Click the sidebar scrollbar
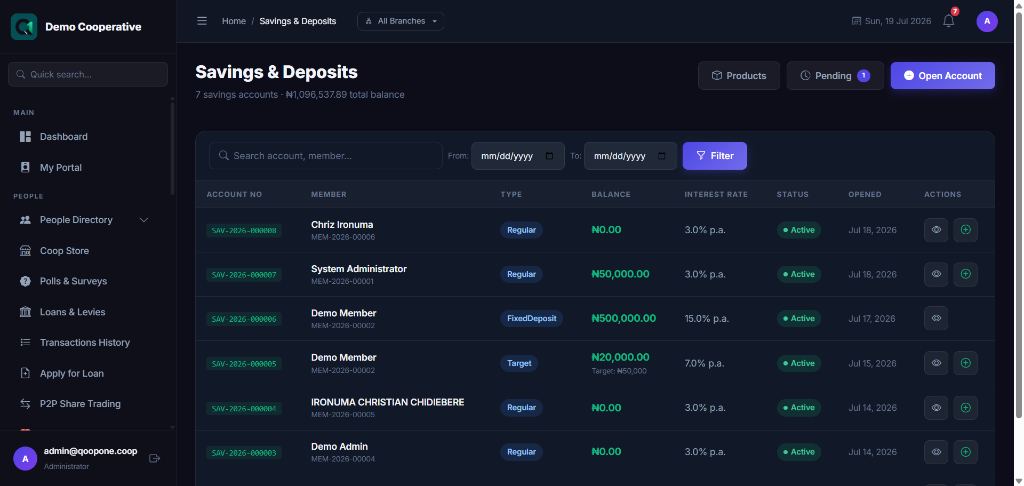Image resolution: width=1024 pixels, height=486 pixels. pos(172,148)
